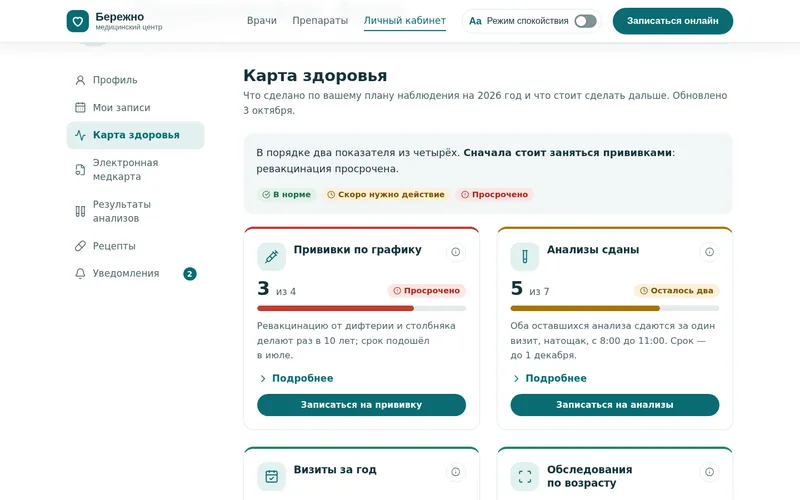The width and height of the screenshot is (800, 500).
Task: Click the syringe icon on Прививки card
Action: [271, 256]
